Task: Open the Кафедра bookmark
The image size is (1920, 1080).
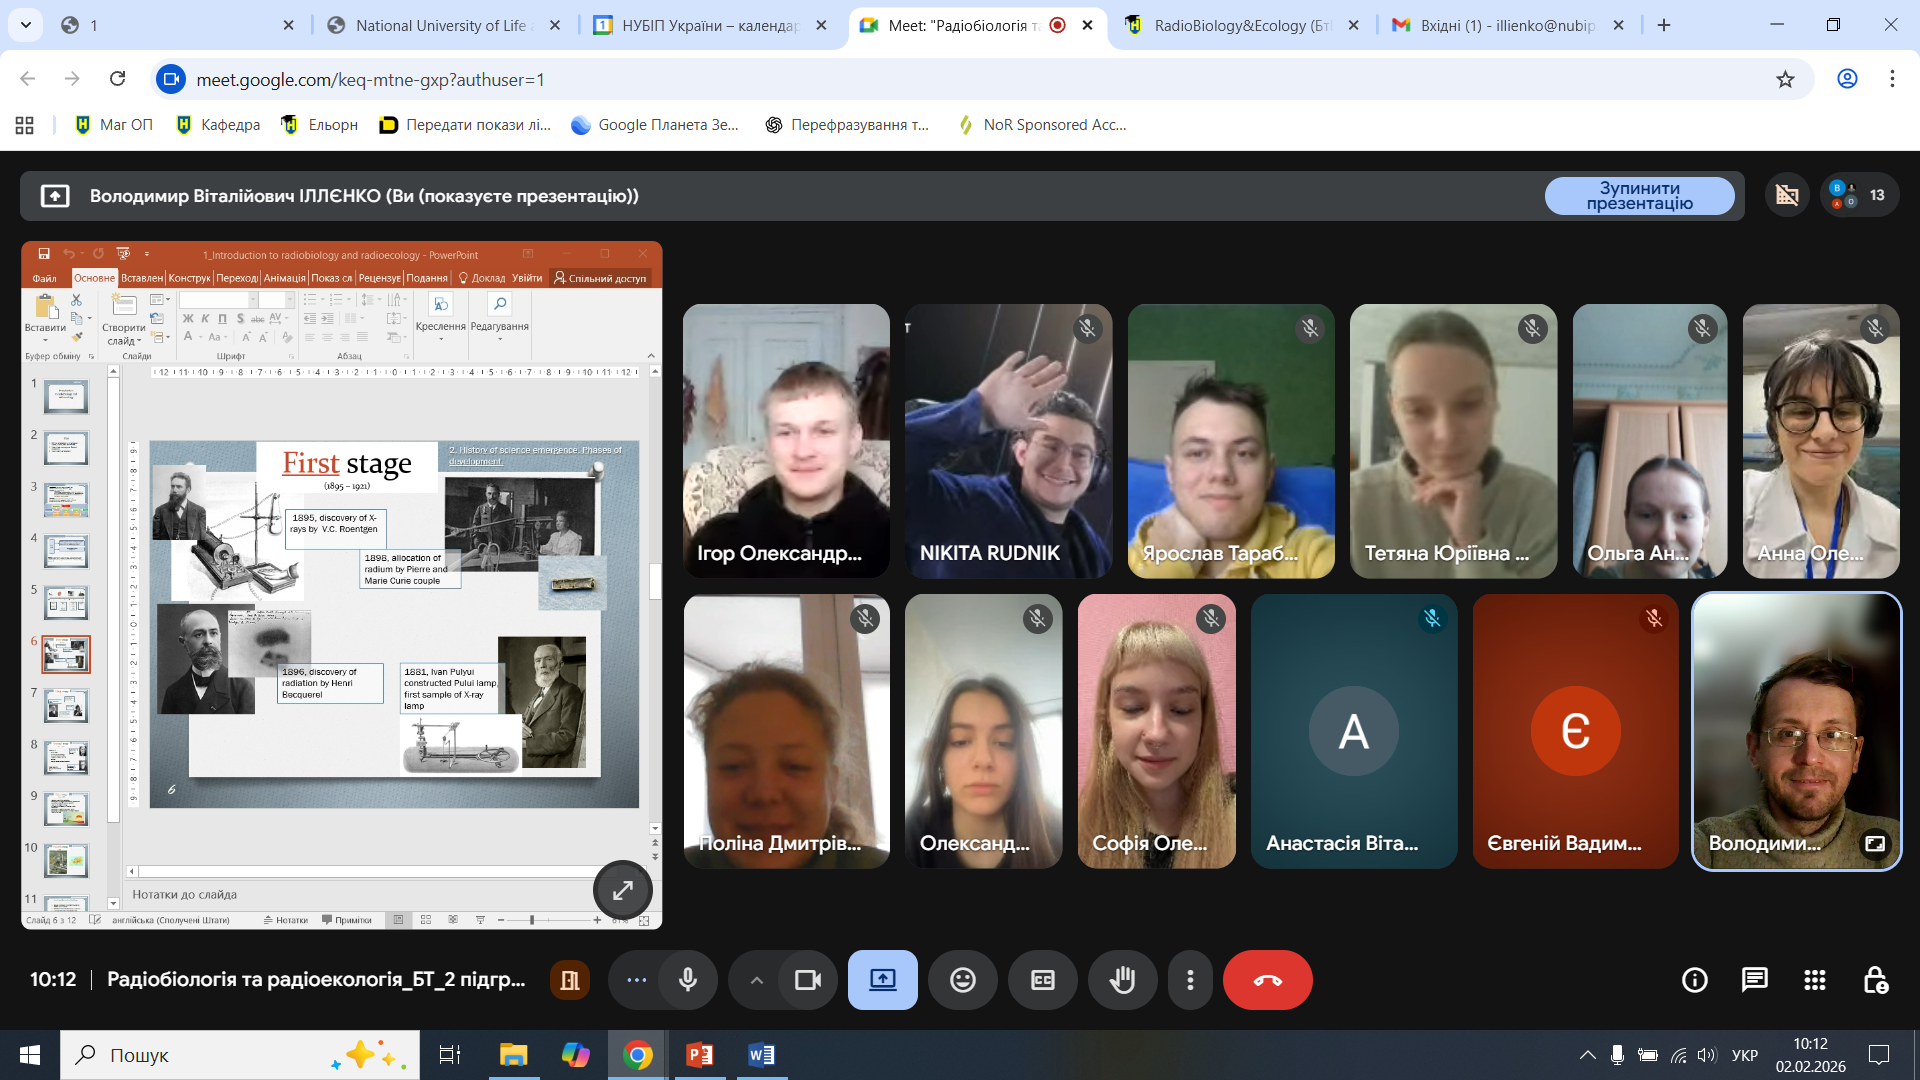Action: point(218,125)
